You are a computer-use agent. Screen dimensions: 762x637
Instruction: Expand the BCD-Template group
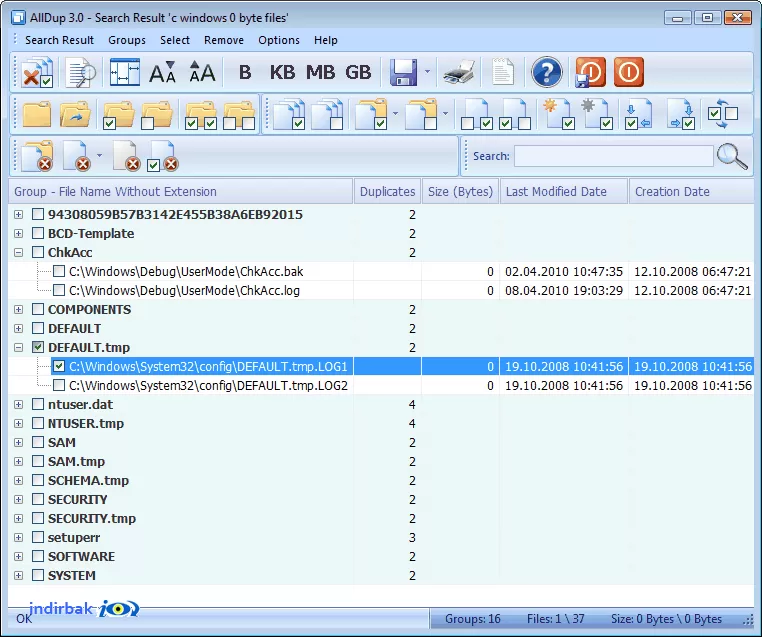pos(18,233)
